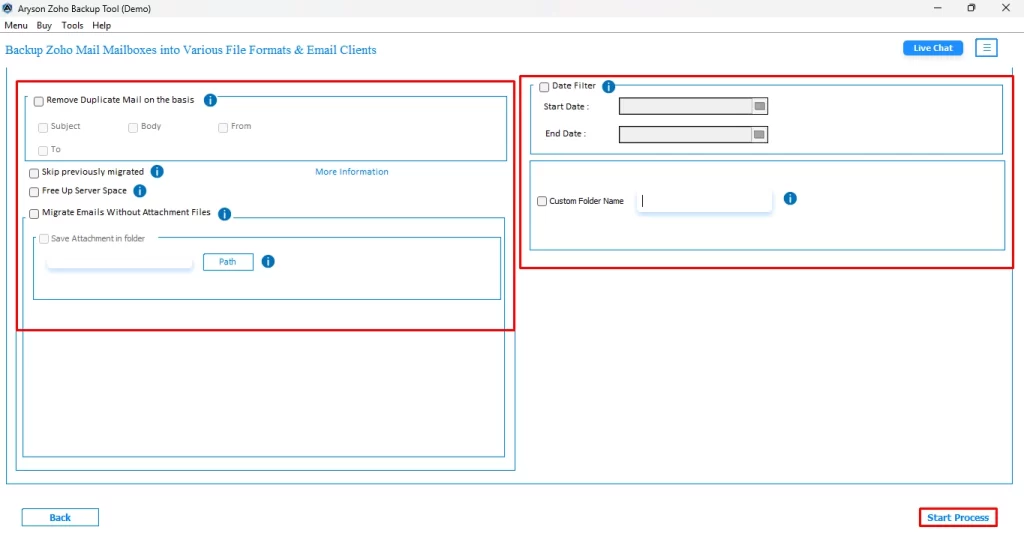Open the hamburger menu icon near Live Chat
Image resolution: width=1024 pixels, height=539 pixels.
click(x=986, y=48)
